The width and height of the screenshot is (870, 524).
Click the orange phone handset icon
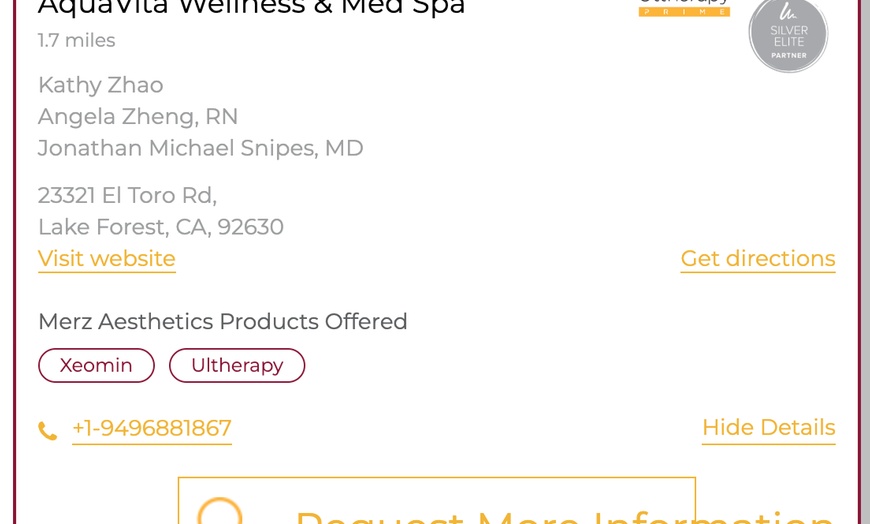[x=48, y=431]
